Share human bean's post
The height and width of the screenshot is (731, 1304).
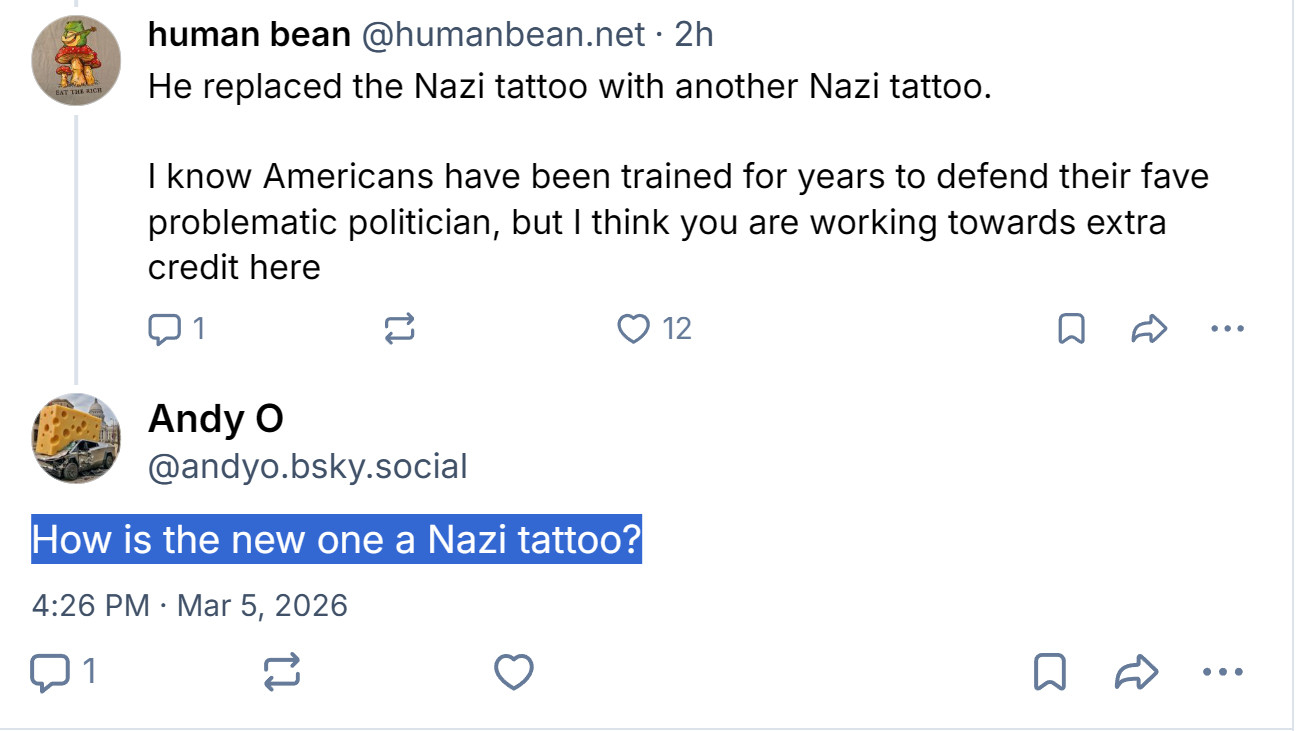tap(1150, 328)
